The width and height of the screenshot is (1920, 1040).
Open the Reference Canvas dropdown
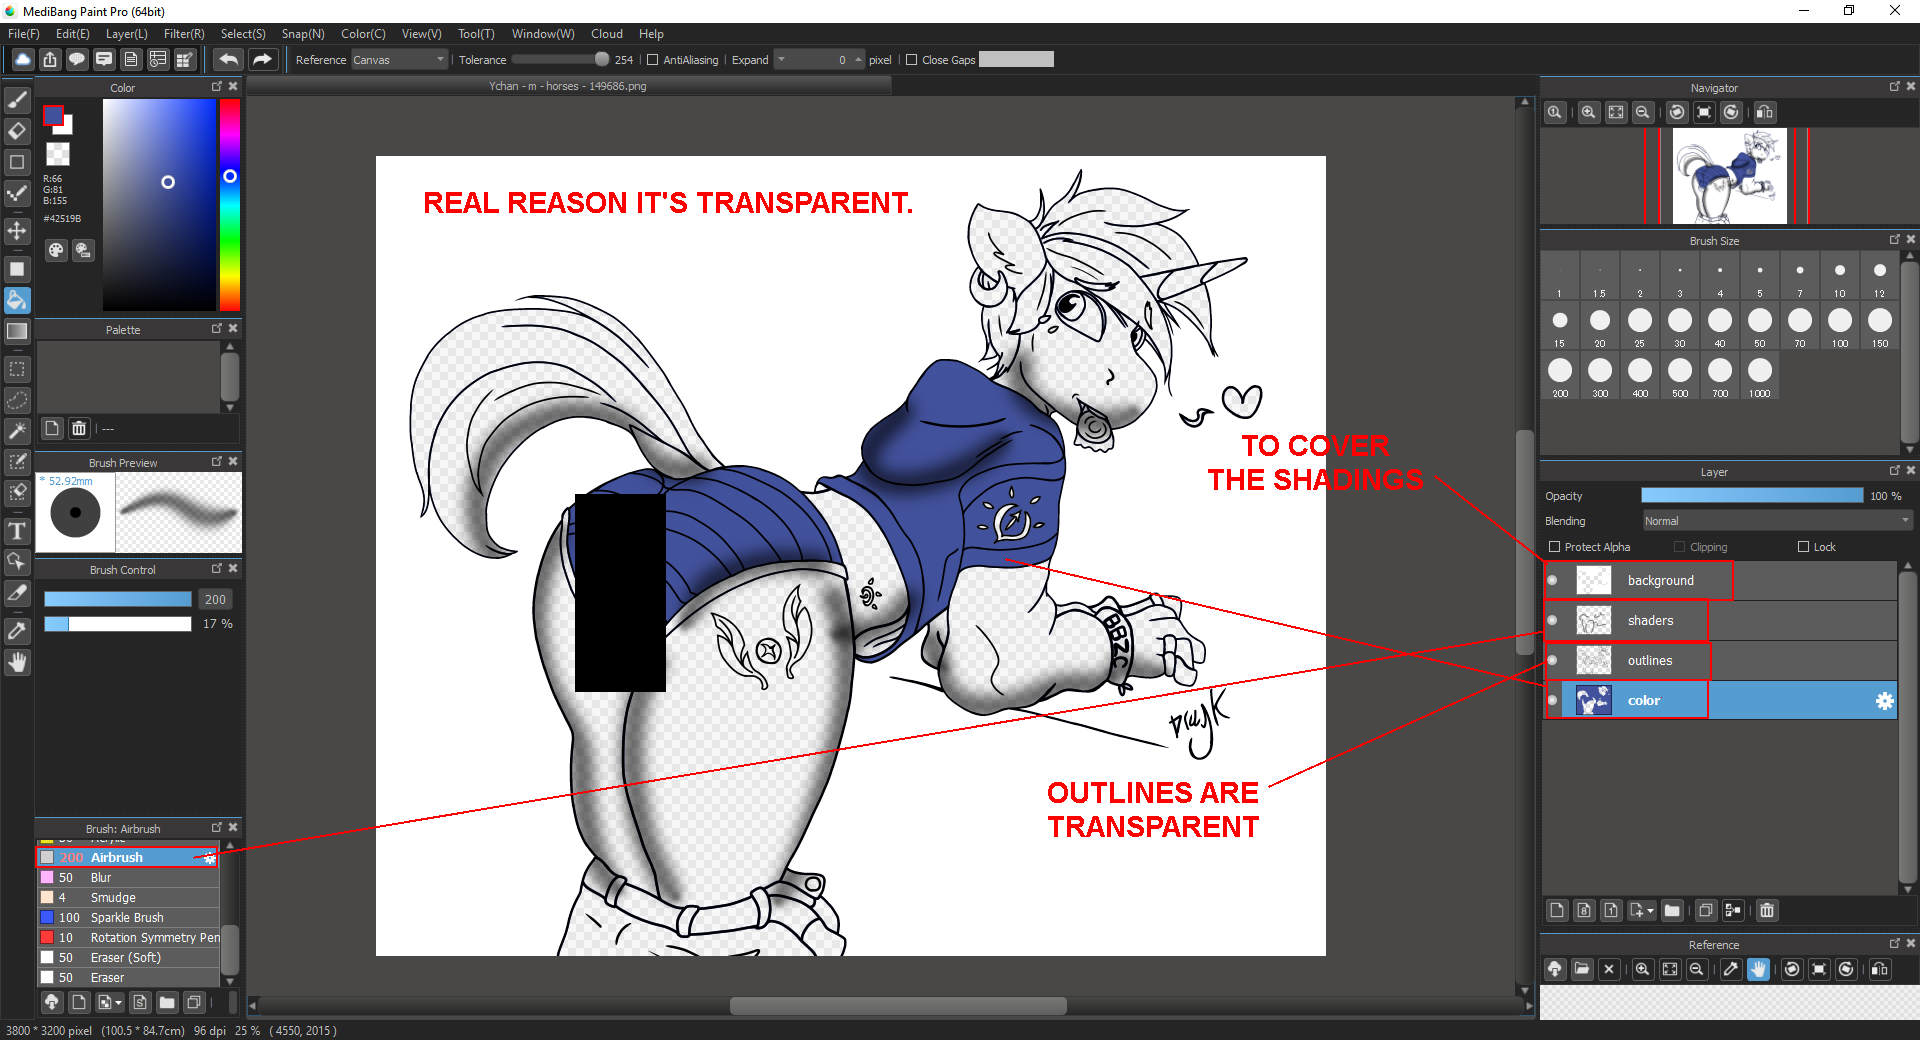(398, 60)
